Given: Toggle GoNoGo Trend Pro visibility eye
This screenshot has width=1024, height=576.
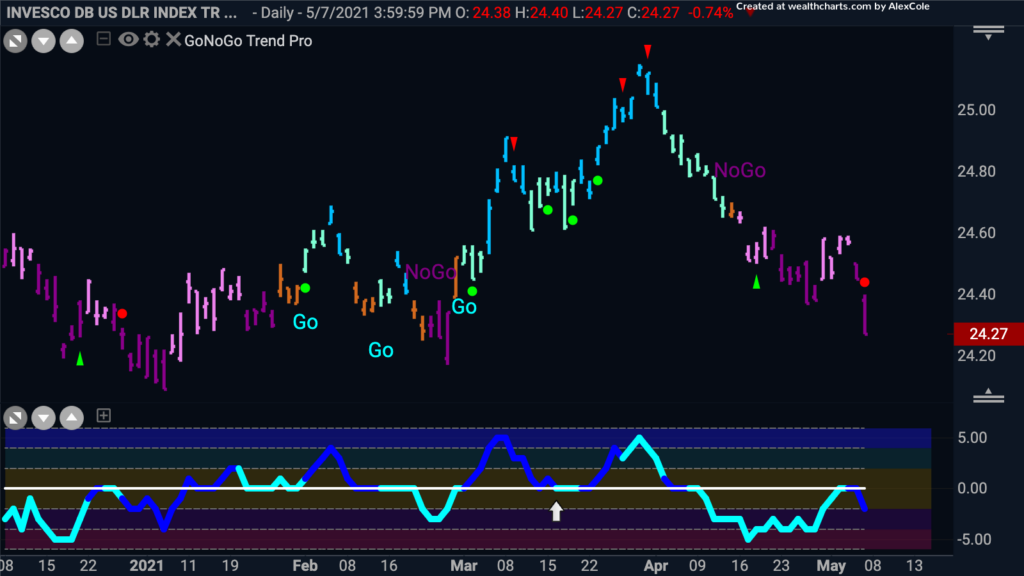Looking at the screenshot, I should [x=128, y=39].
